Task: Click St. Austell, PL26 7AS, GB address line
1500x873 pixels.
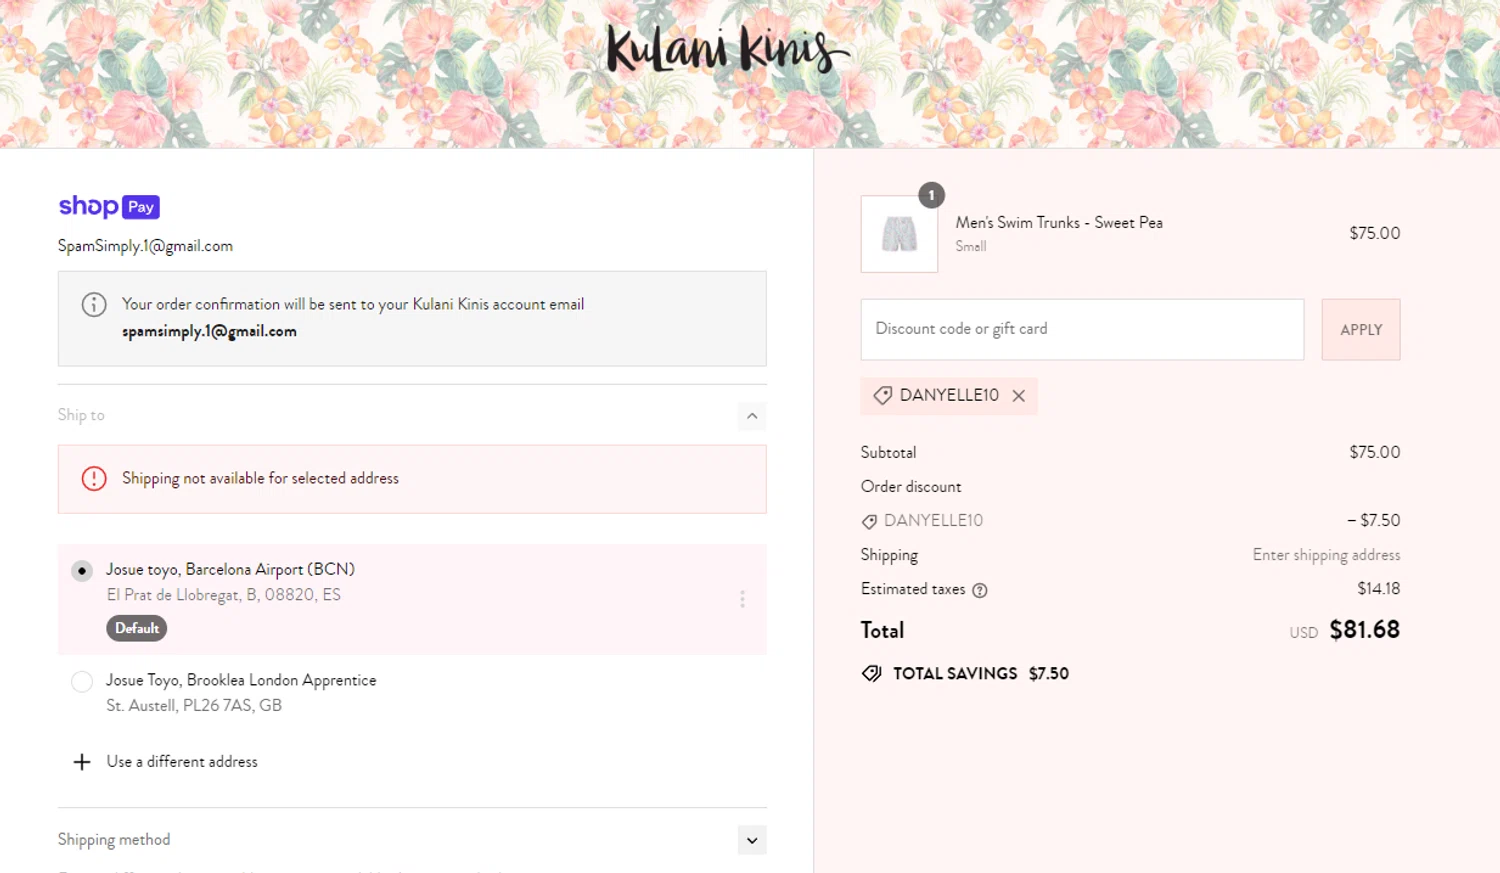Action: click(194, 705)
